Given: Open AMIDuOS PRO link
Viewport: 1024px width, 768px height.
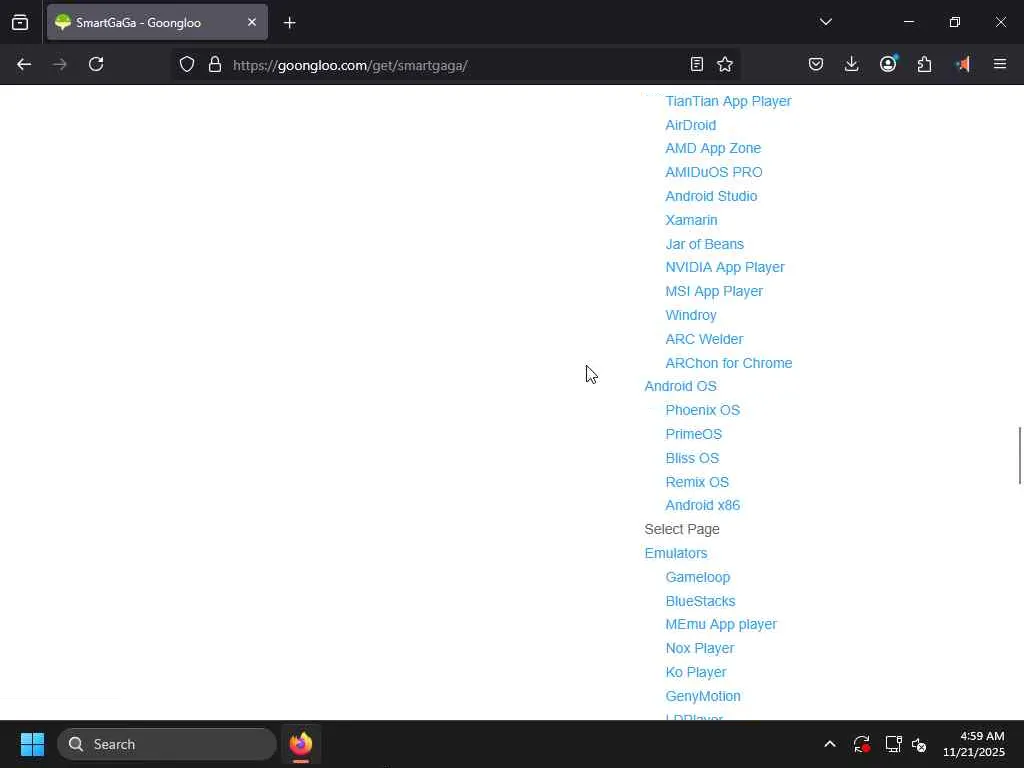Looking at the screenshot, I should click(714, 172).
